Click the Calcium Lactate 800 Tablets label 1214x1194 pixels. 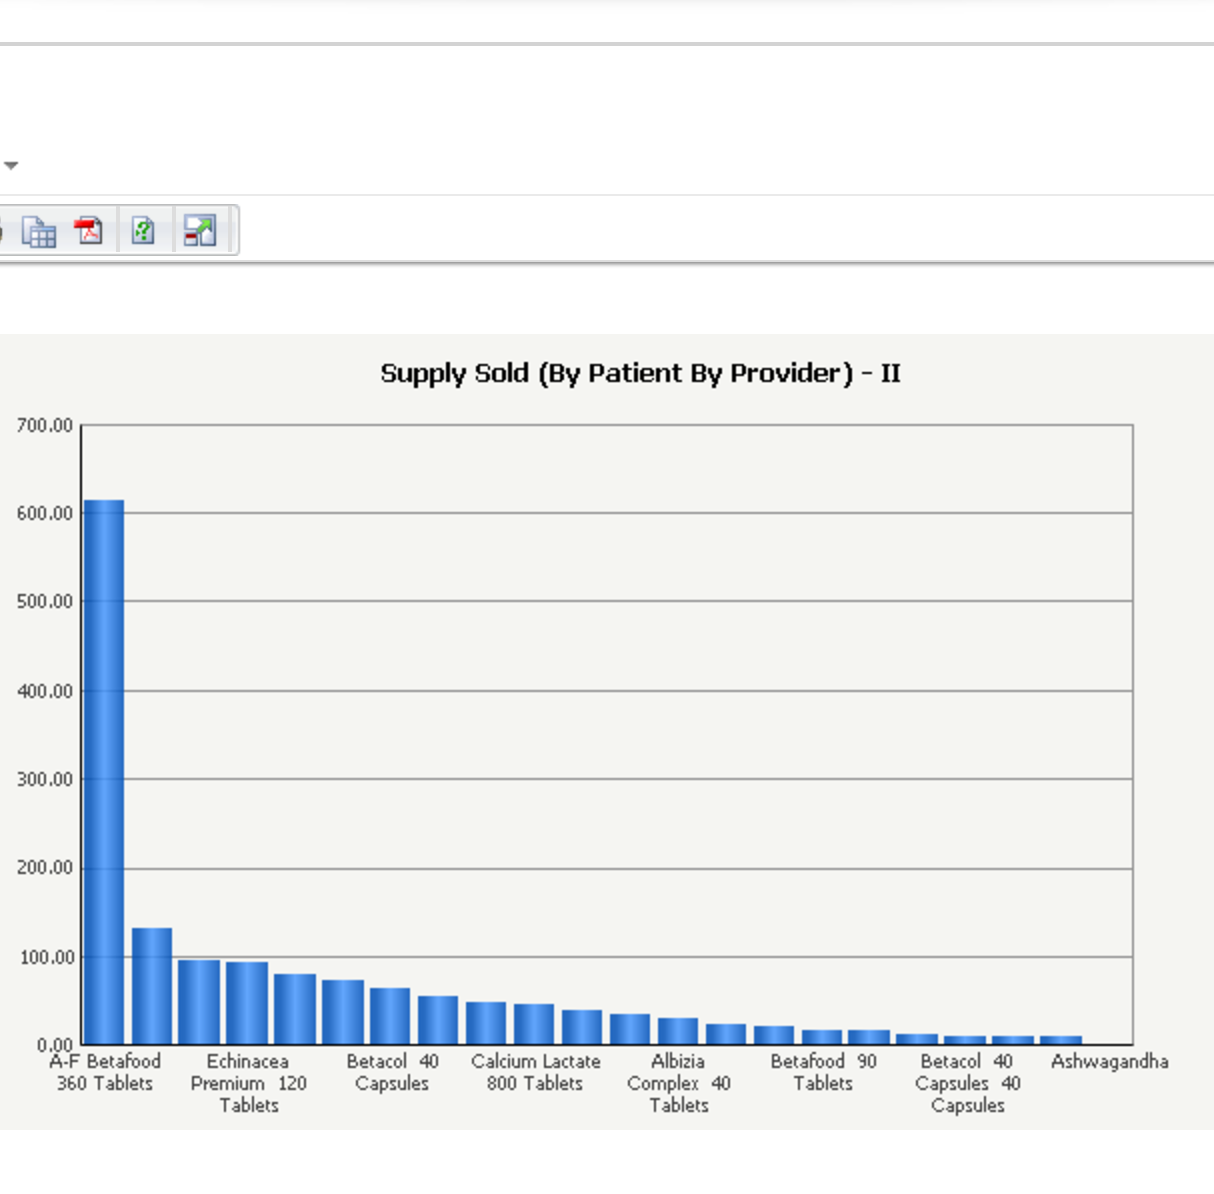tap(535, 1072)
